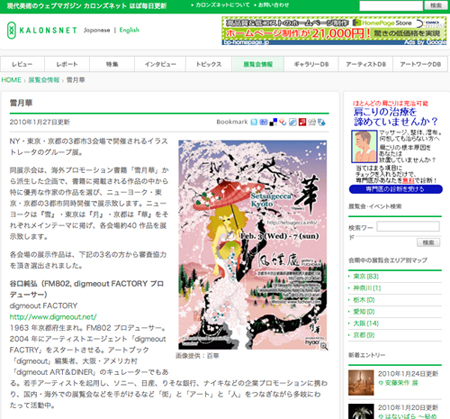Click the magnifier enlarge icon on the poster
Image resolution: width=450 pixels, height=419 pixels.
click(324, 346)
